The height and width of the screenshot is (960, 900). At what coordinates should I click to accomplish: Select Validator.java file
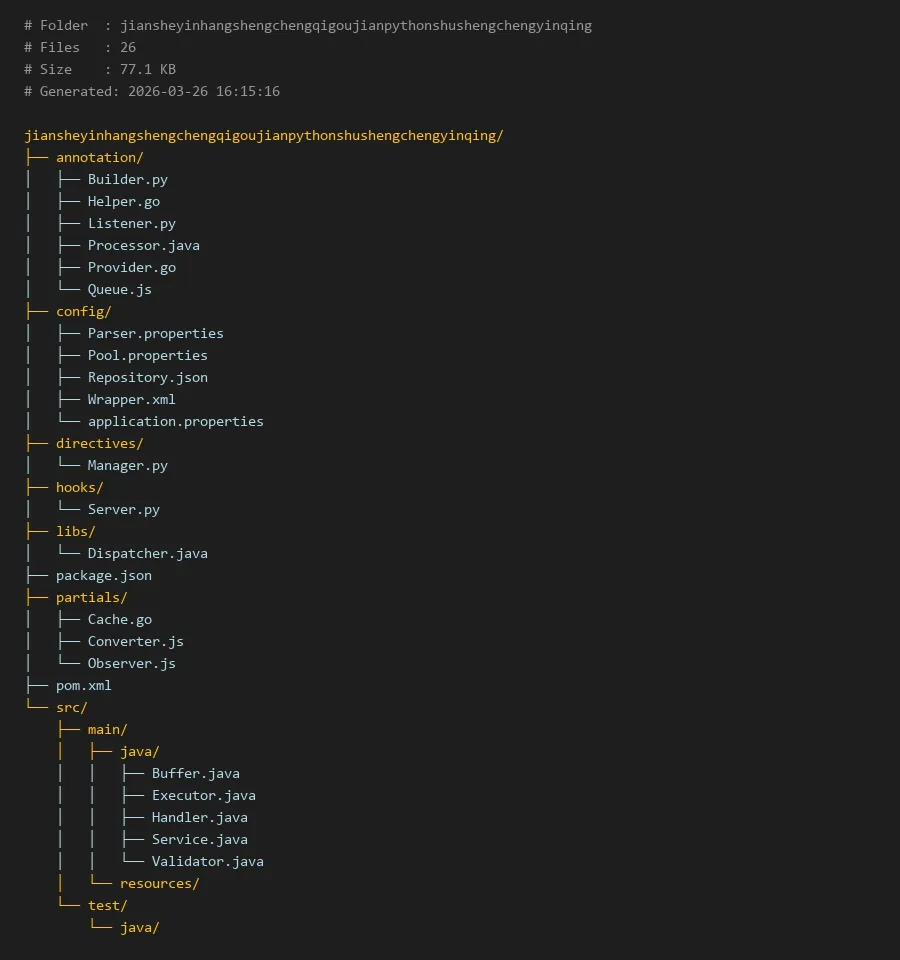coord(207,861)
